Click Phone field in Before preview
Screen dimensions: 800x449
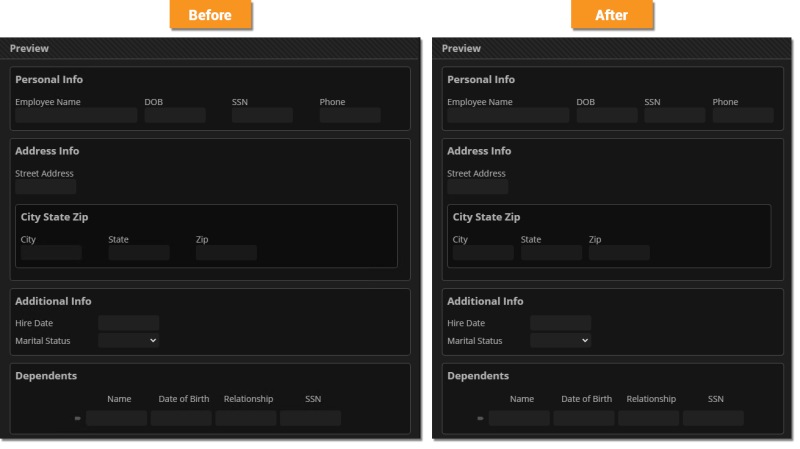click(x=350, y=115)
